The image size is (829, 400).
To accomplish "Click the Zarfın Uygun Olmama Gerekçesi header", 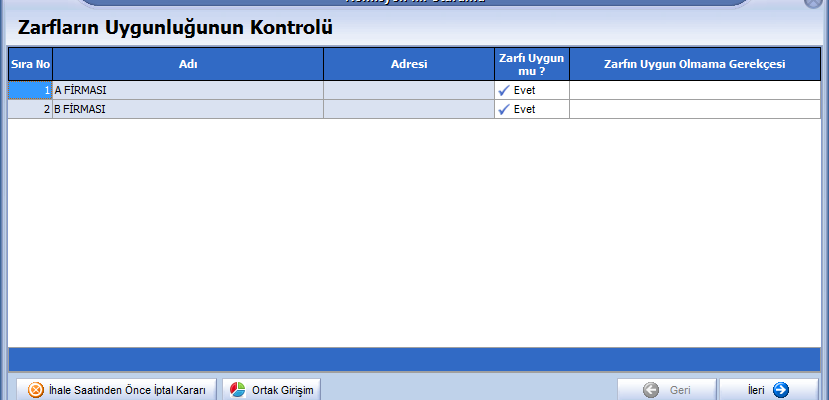I will click(694, 64).
